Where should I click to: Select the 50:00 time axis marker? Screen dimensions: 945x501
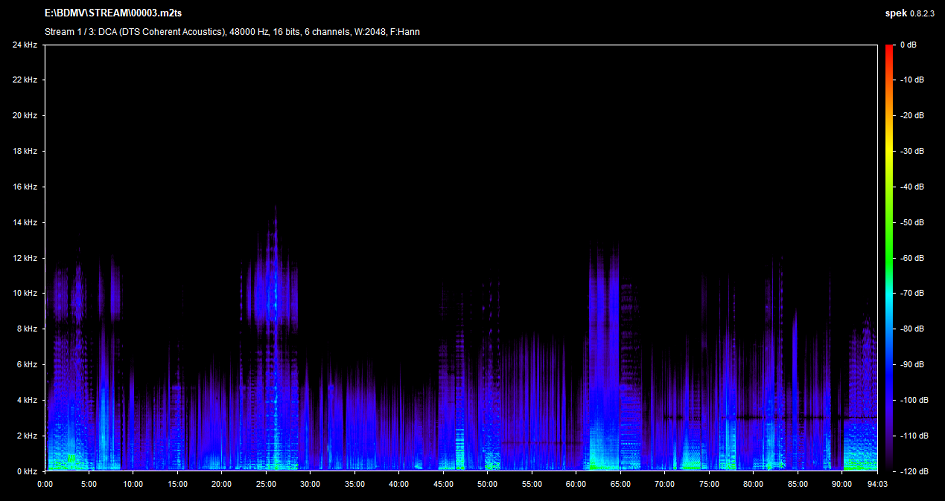pyautogui.click(x=487, y=484)
